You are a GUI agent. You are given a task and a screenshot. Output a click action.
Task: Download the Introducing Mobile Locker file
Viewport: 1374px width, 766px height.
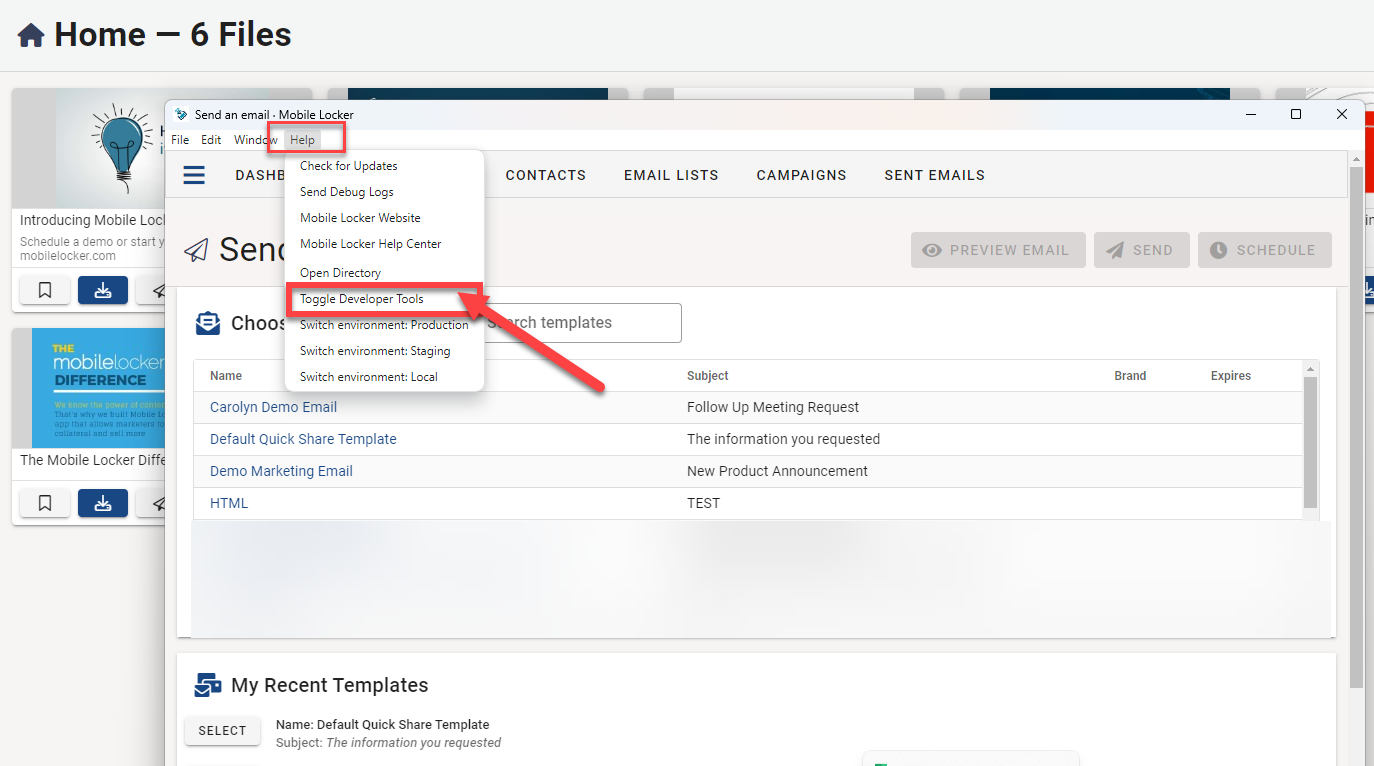tap(103, 290)
